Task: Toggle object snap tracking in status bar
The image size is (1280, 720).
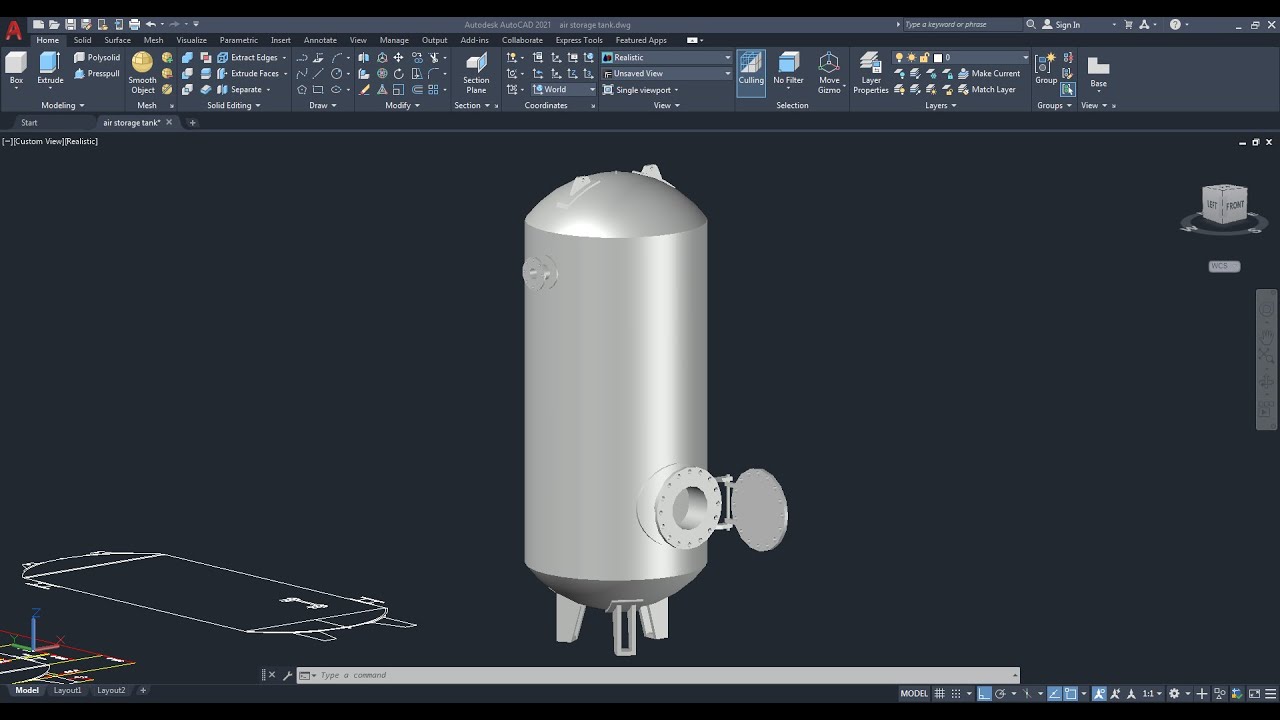Action: (x=1054, y=694)
